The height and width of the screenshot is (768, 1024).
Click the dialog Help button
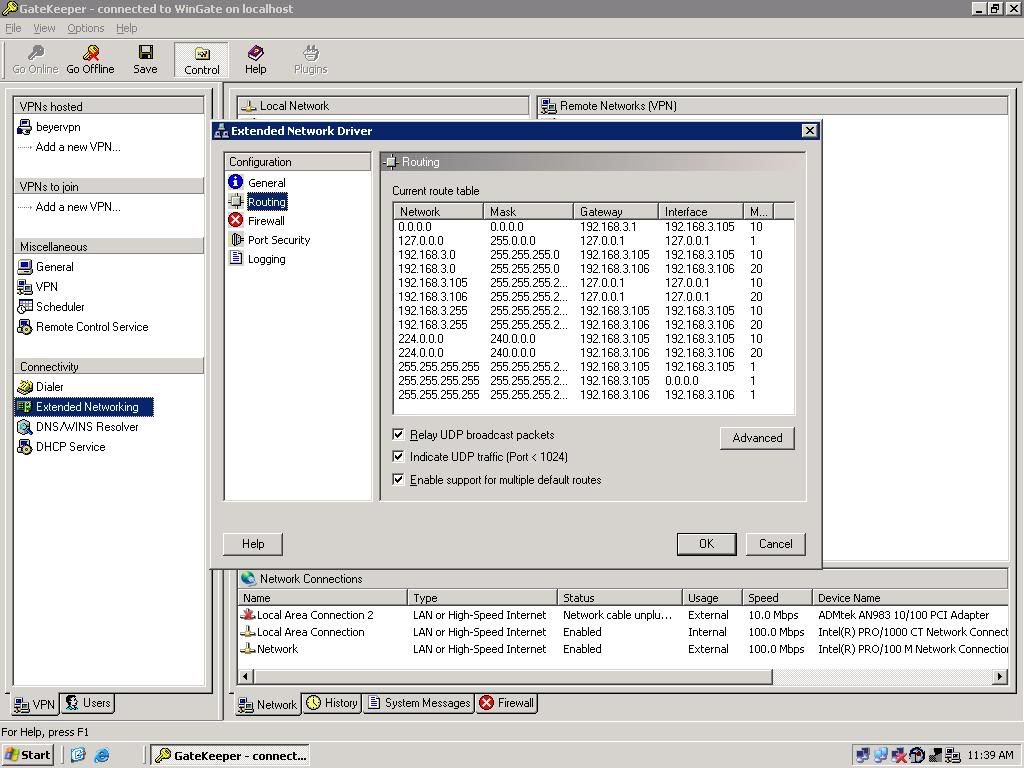253,544
